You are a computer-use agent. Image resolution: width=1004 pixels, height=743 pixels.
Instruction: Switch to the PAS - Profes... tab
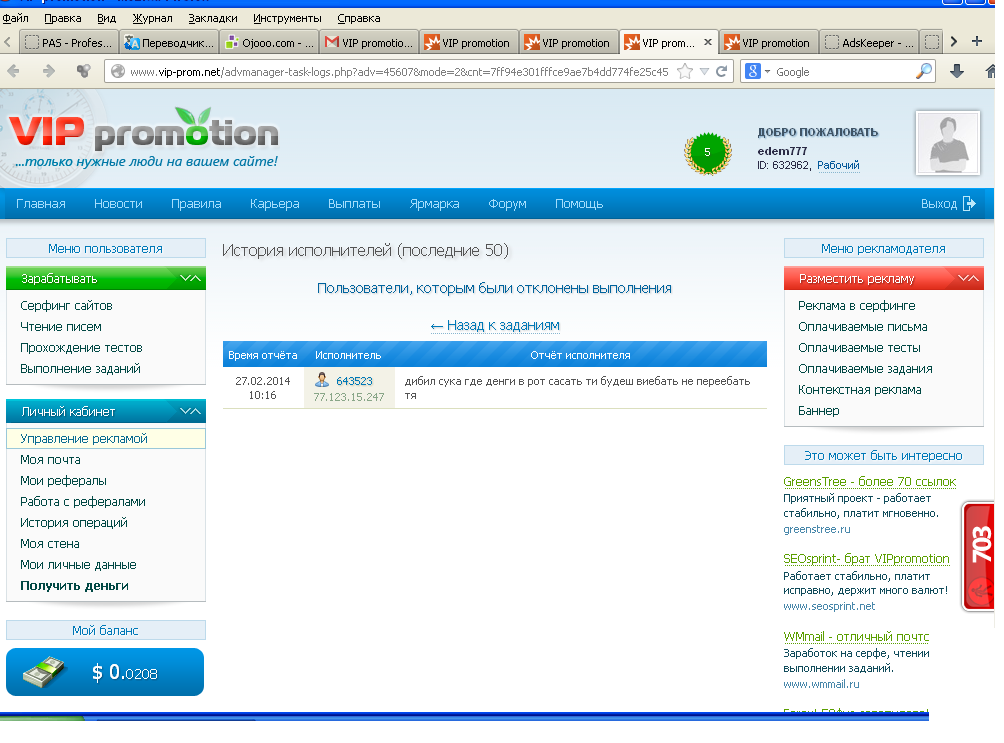69,42
